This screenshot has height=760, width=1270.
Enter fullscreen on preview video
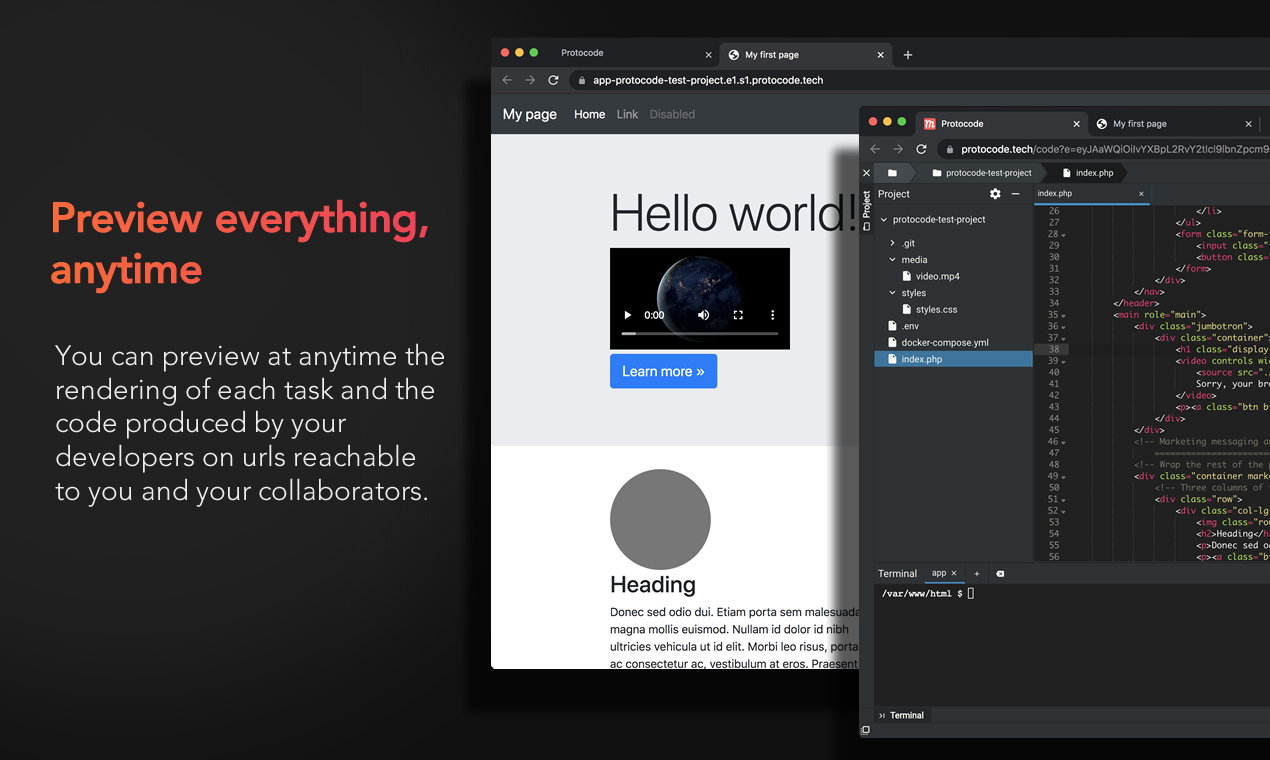738,315
